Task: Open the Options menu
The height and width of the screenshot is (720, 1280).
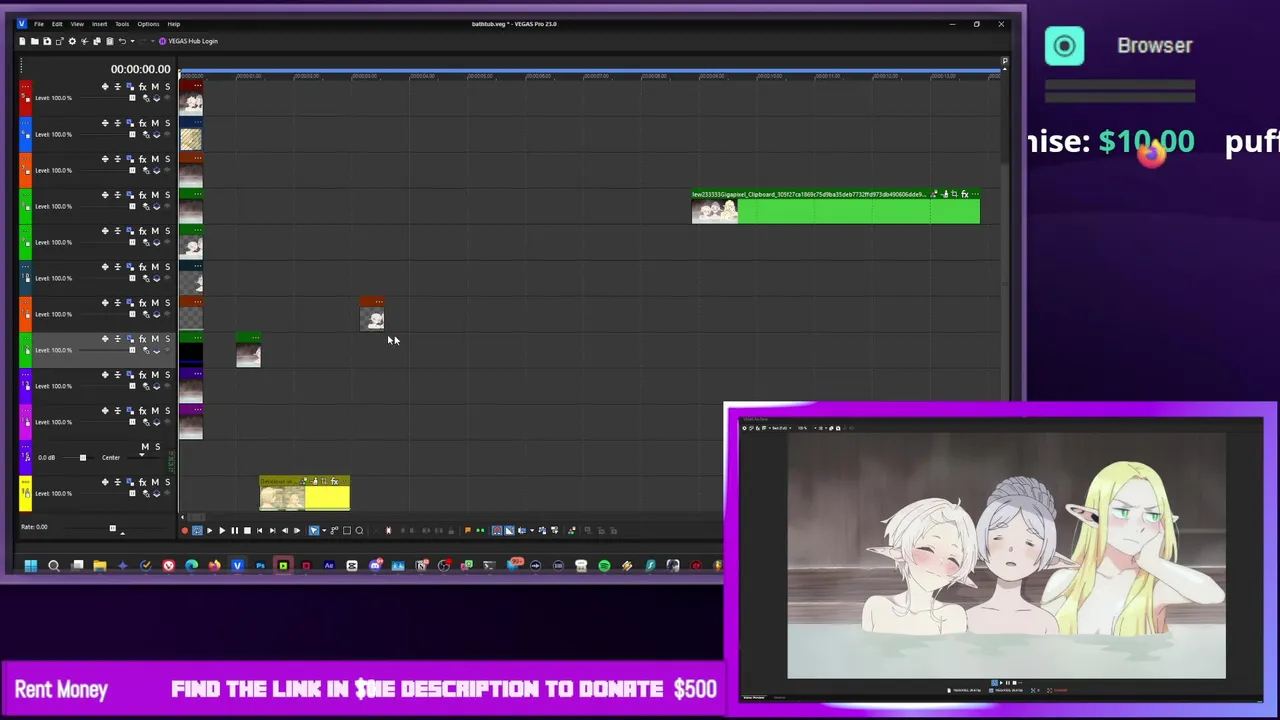Action: 148,24
